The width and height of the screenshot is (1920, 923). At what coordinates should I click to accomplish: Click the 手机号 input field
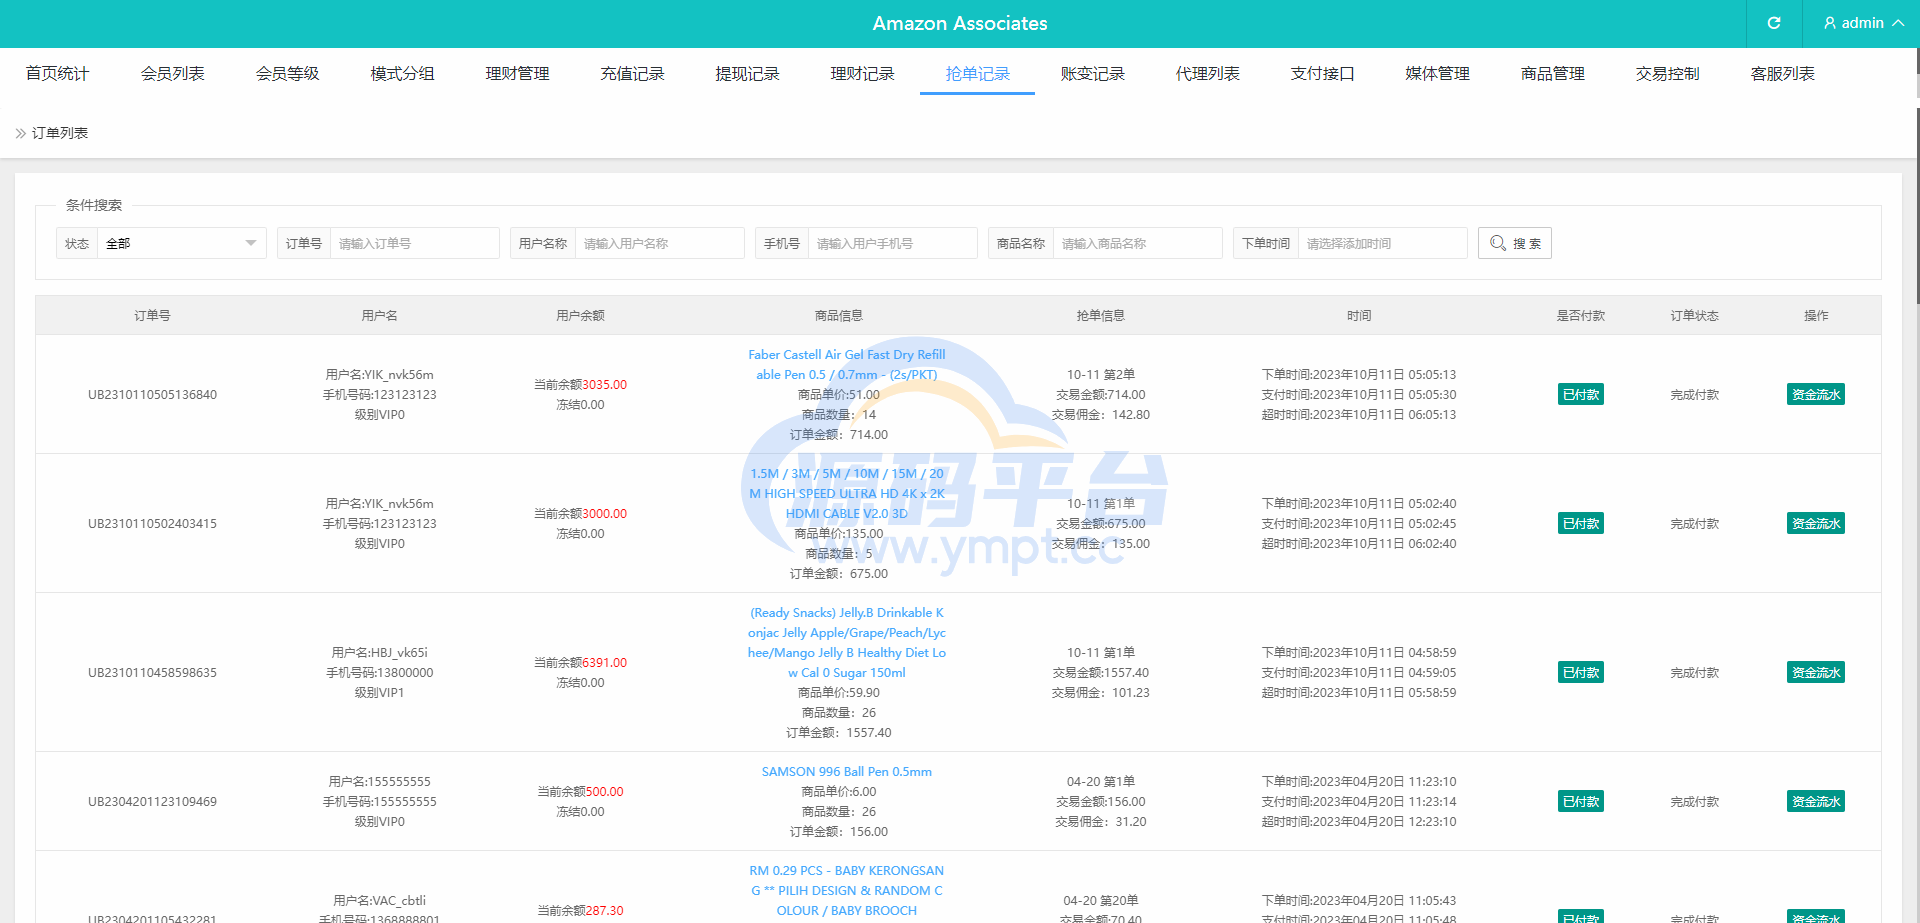pyautogui.click(x=892, y=243)
